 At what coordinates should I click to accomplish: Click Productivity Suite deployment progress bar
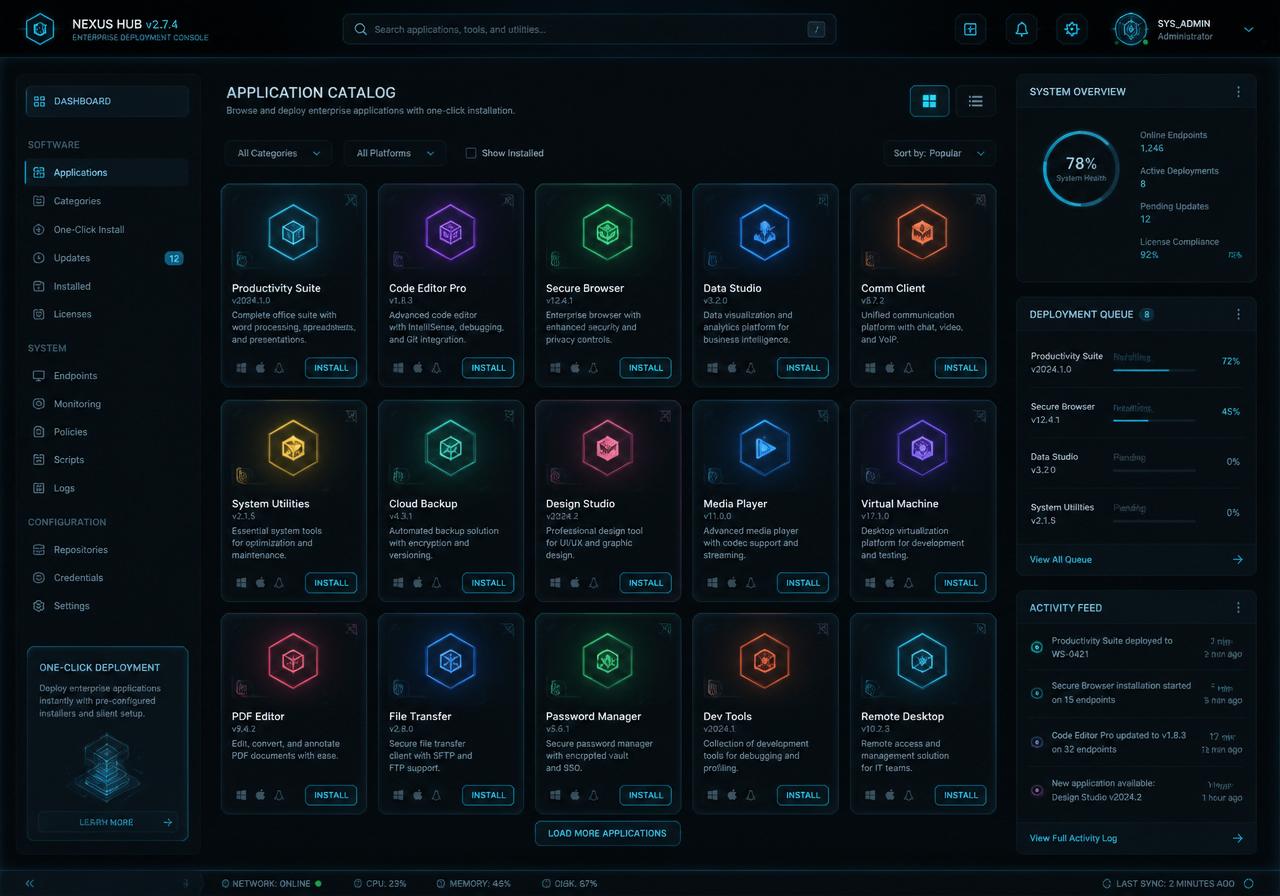pyautogui.click(x=1154, y=370)
